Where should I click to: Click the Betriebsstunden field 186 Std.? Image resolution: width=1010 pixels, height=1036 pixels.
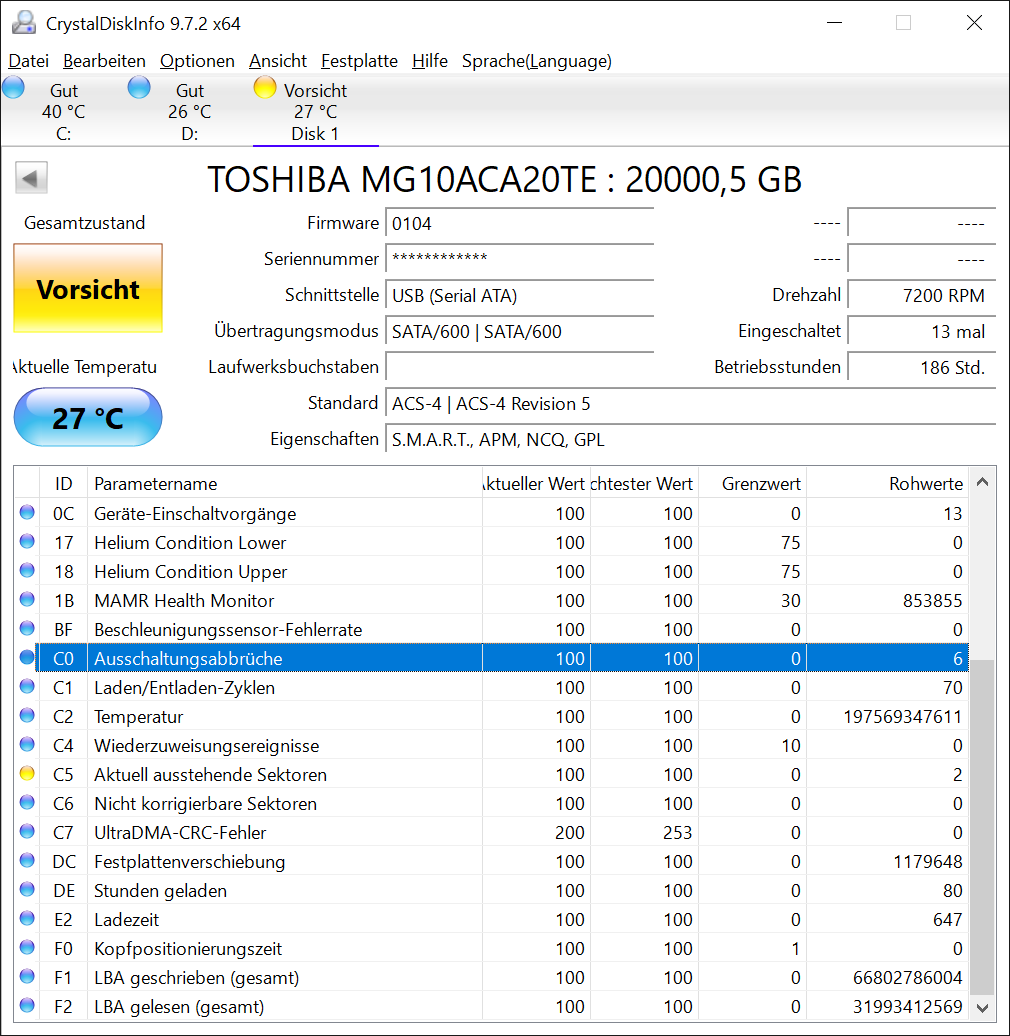point(921,367)
